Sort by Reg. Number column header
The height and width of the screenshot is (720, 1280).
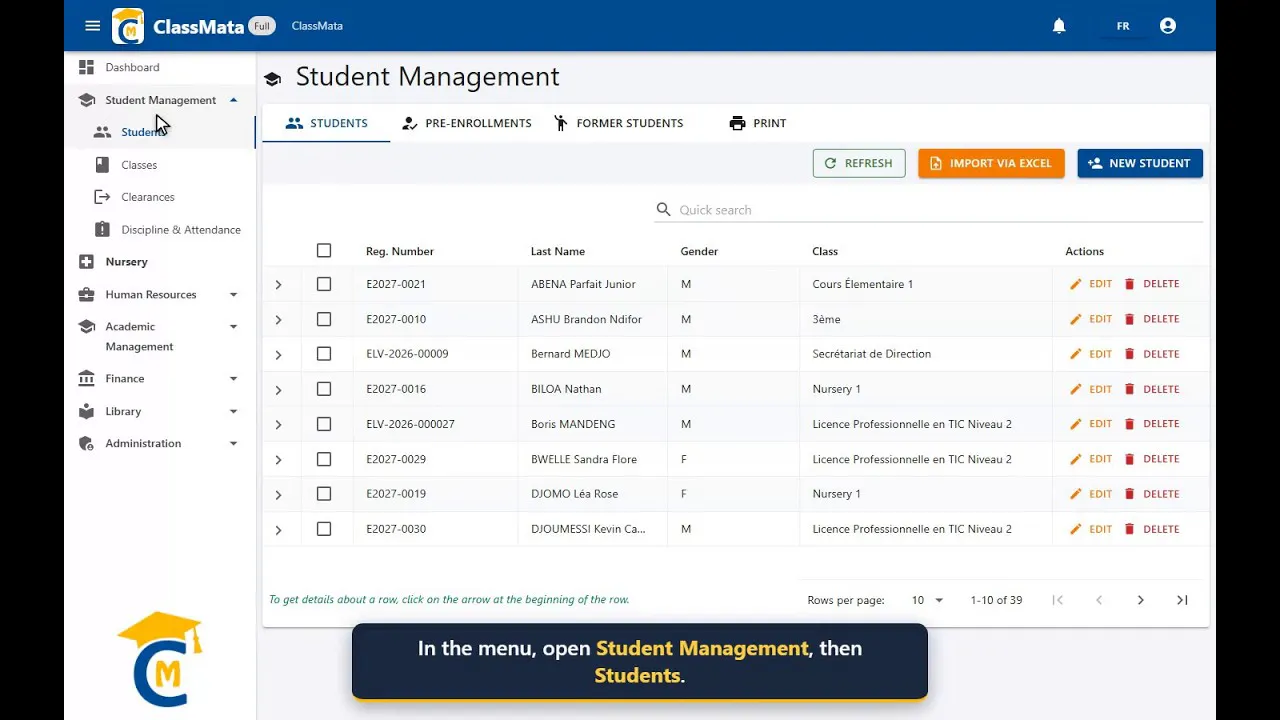pos(400,251)
